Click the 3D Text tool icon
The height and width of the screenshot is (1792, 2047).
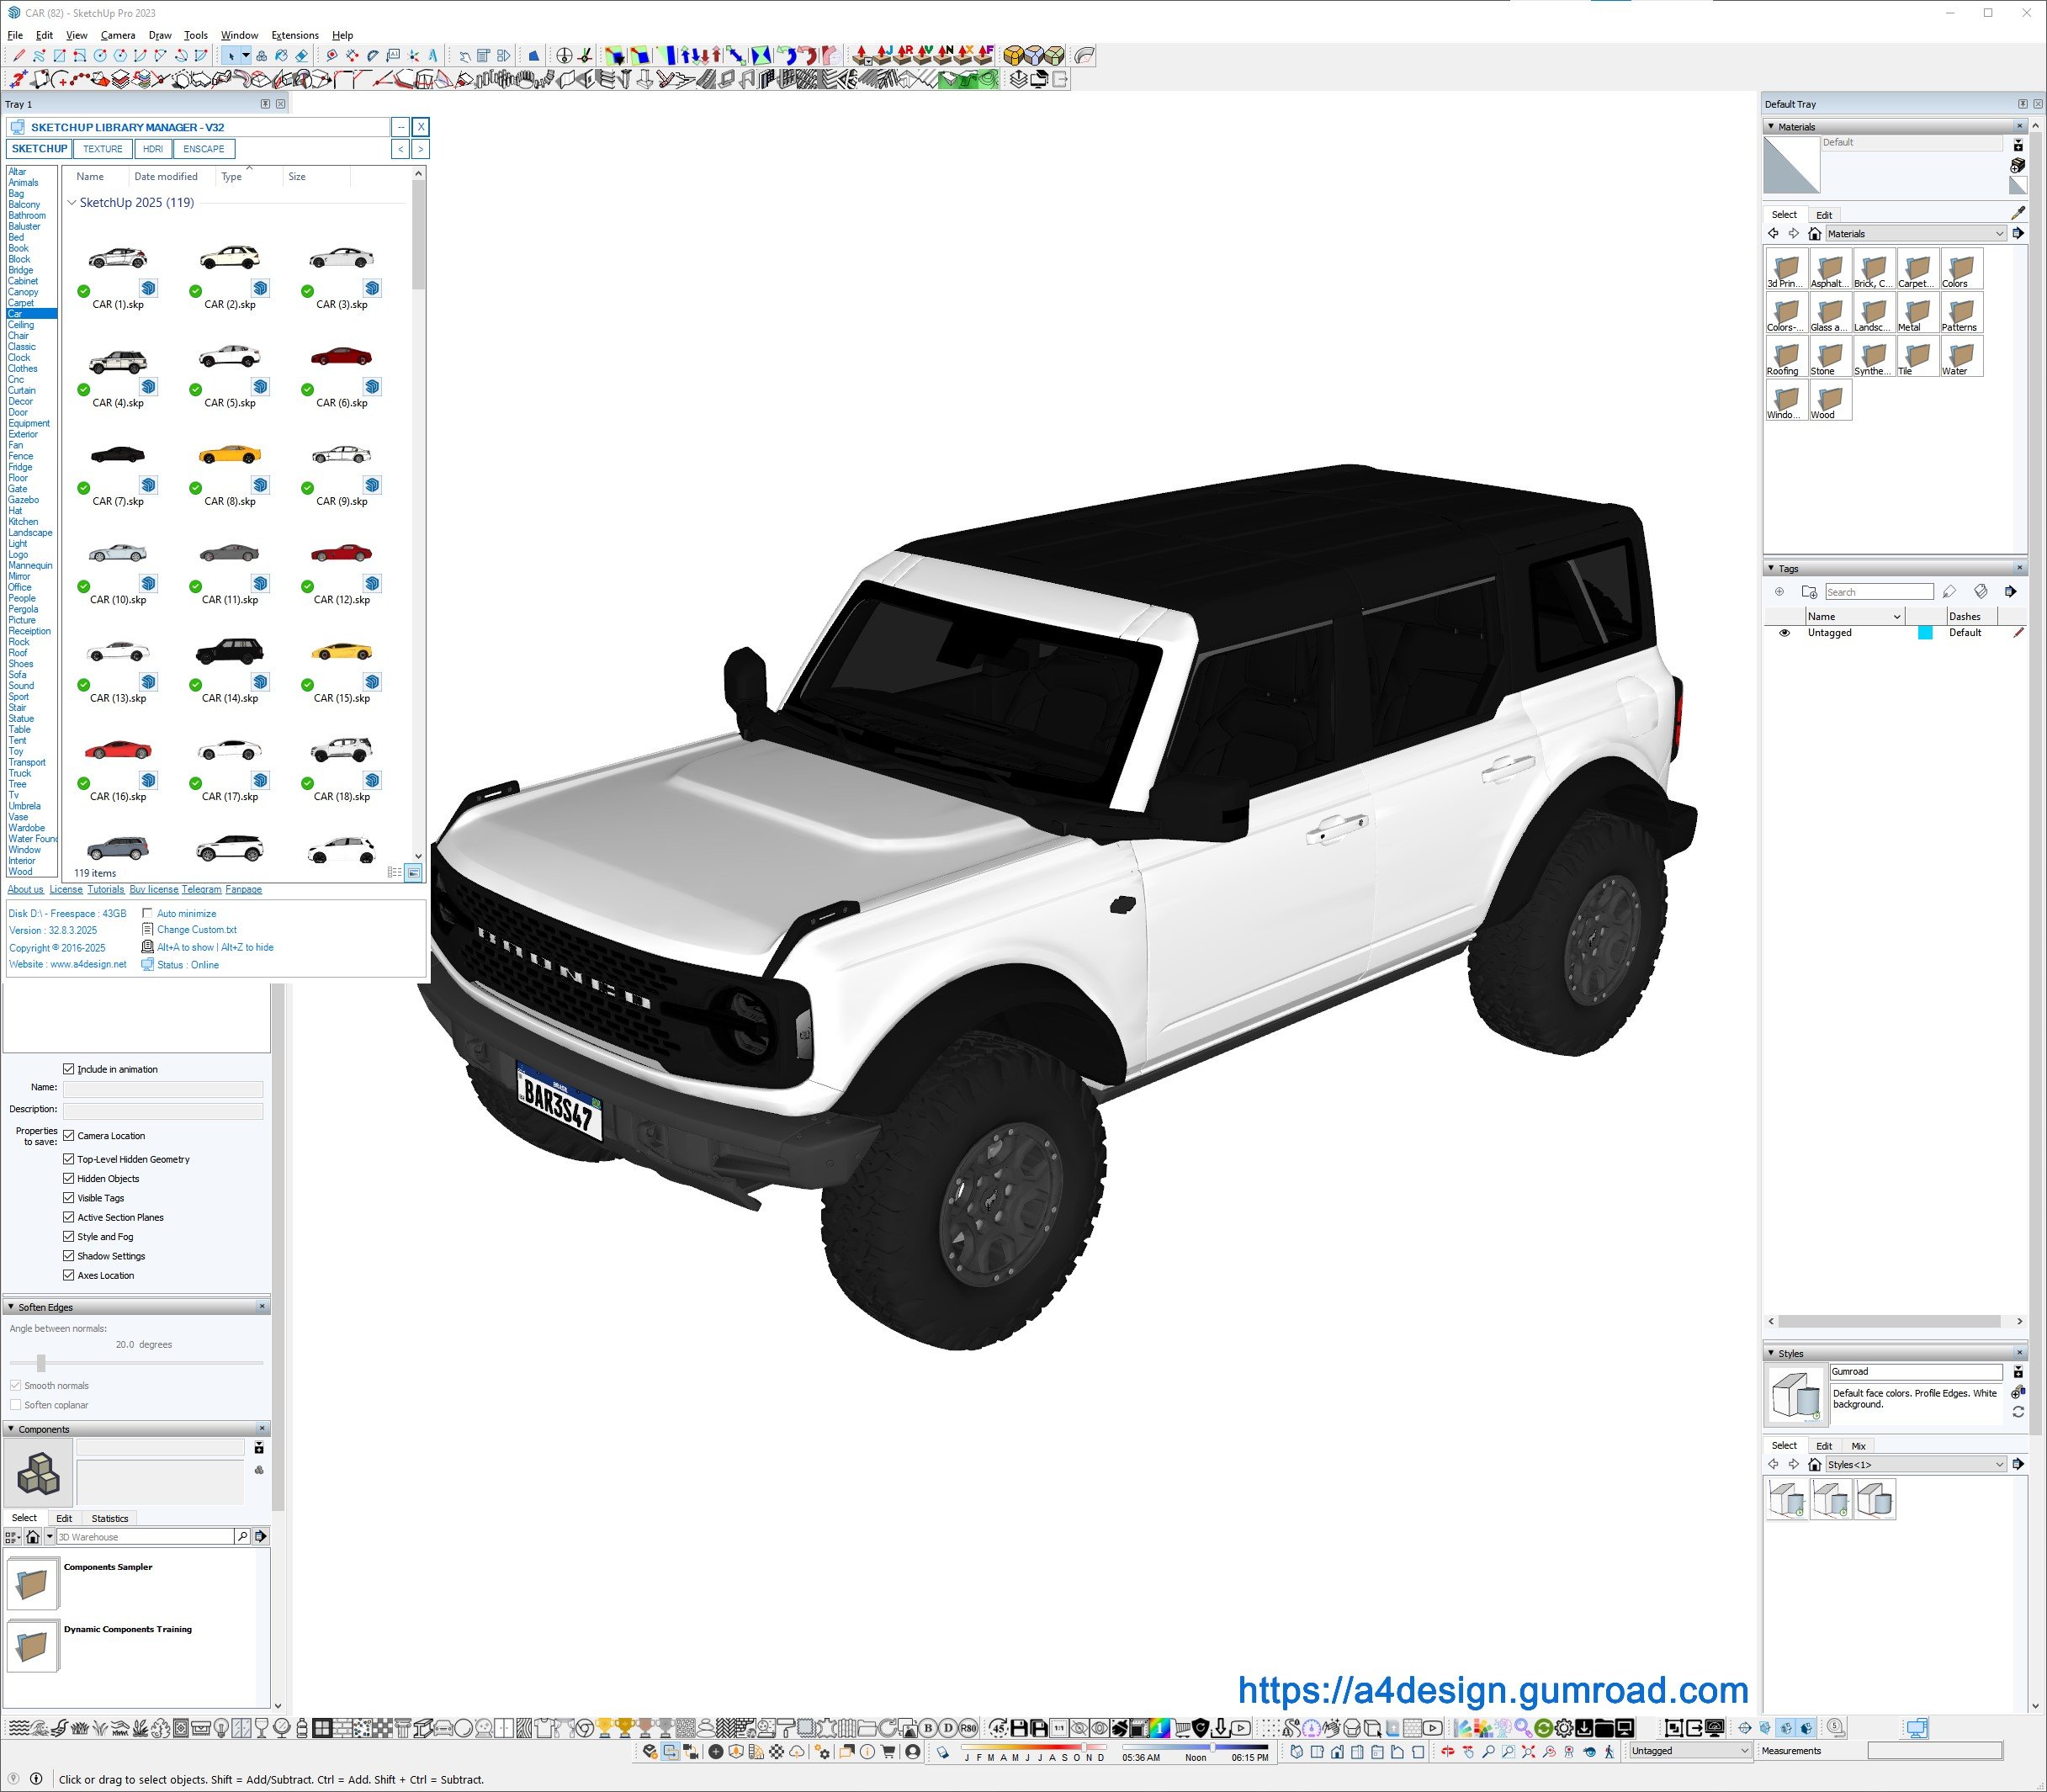point(433,56)
